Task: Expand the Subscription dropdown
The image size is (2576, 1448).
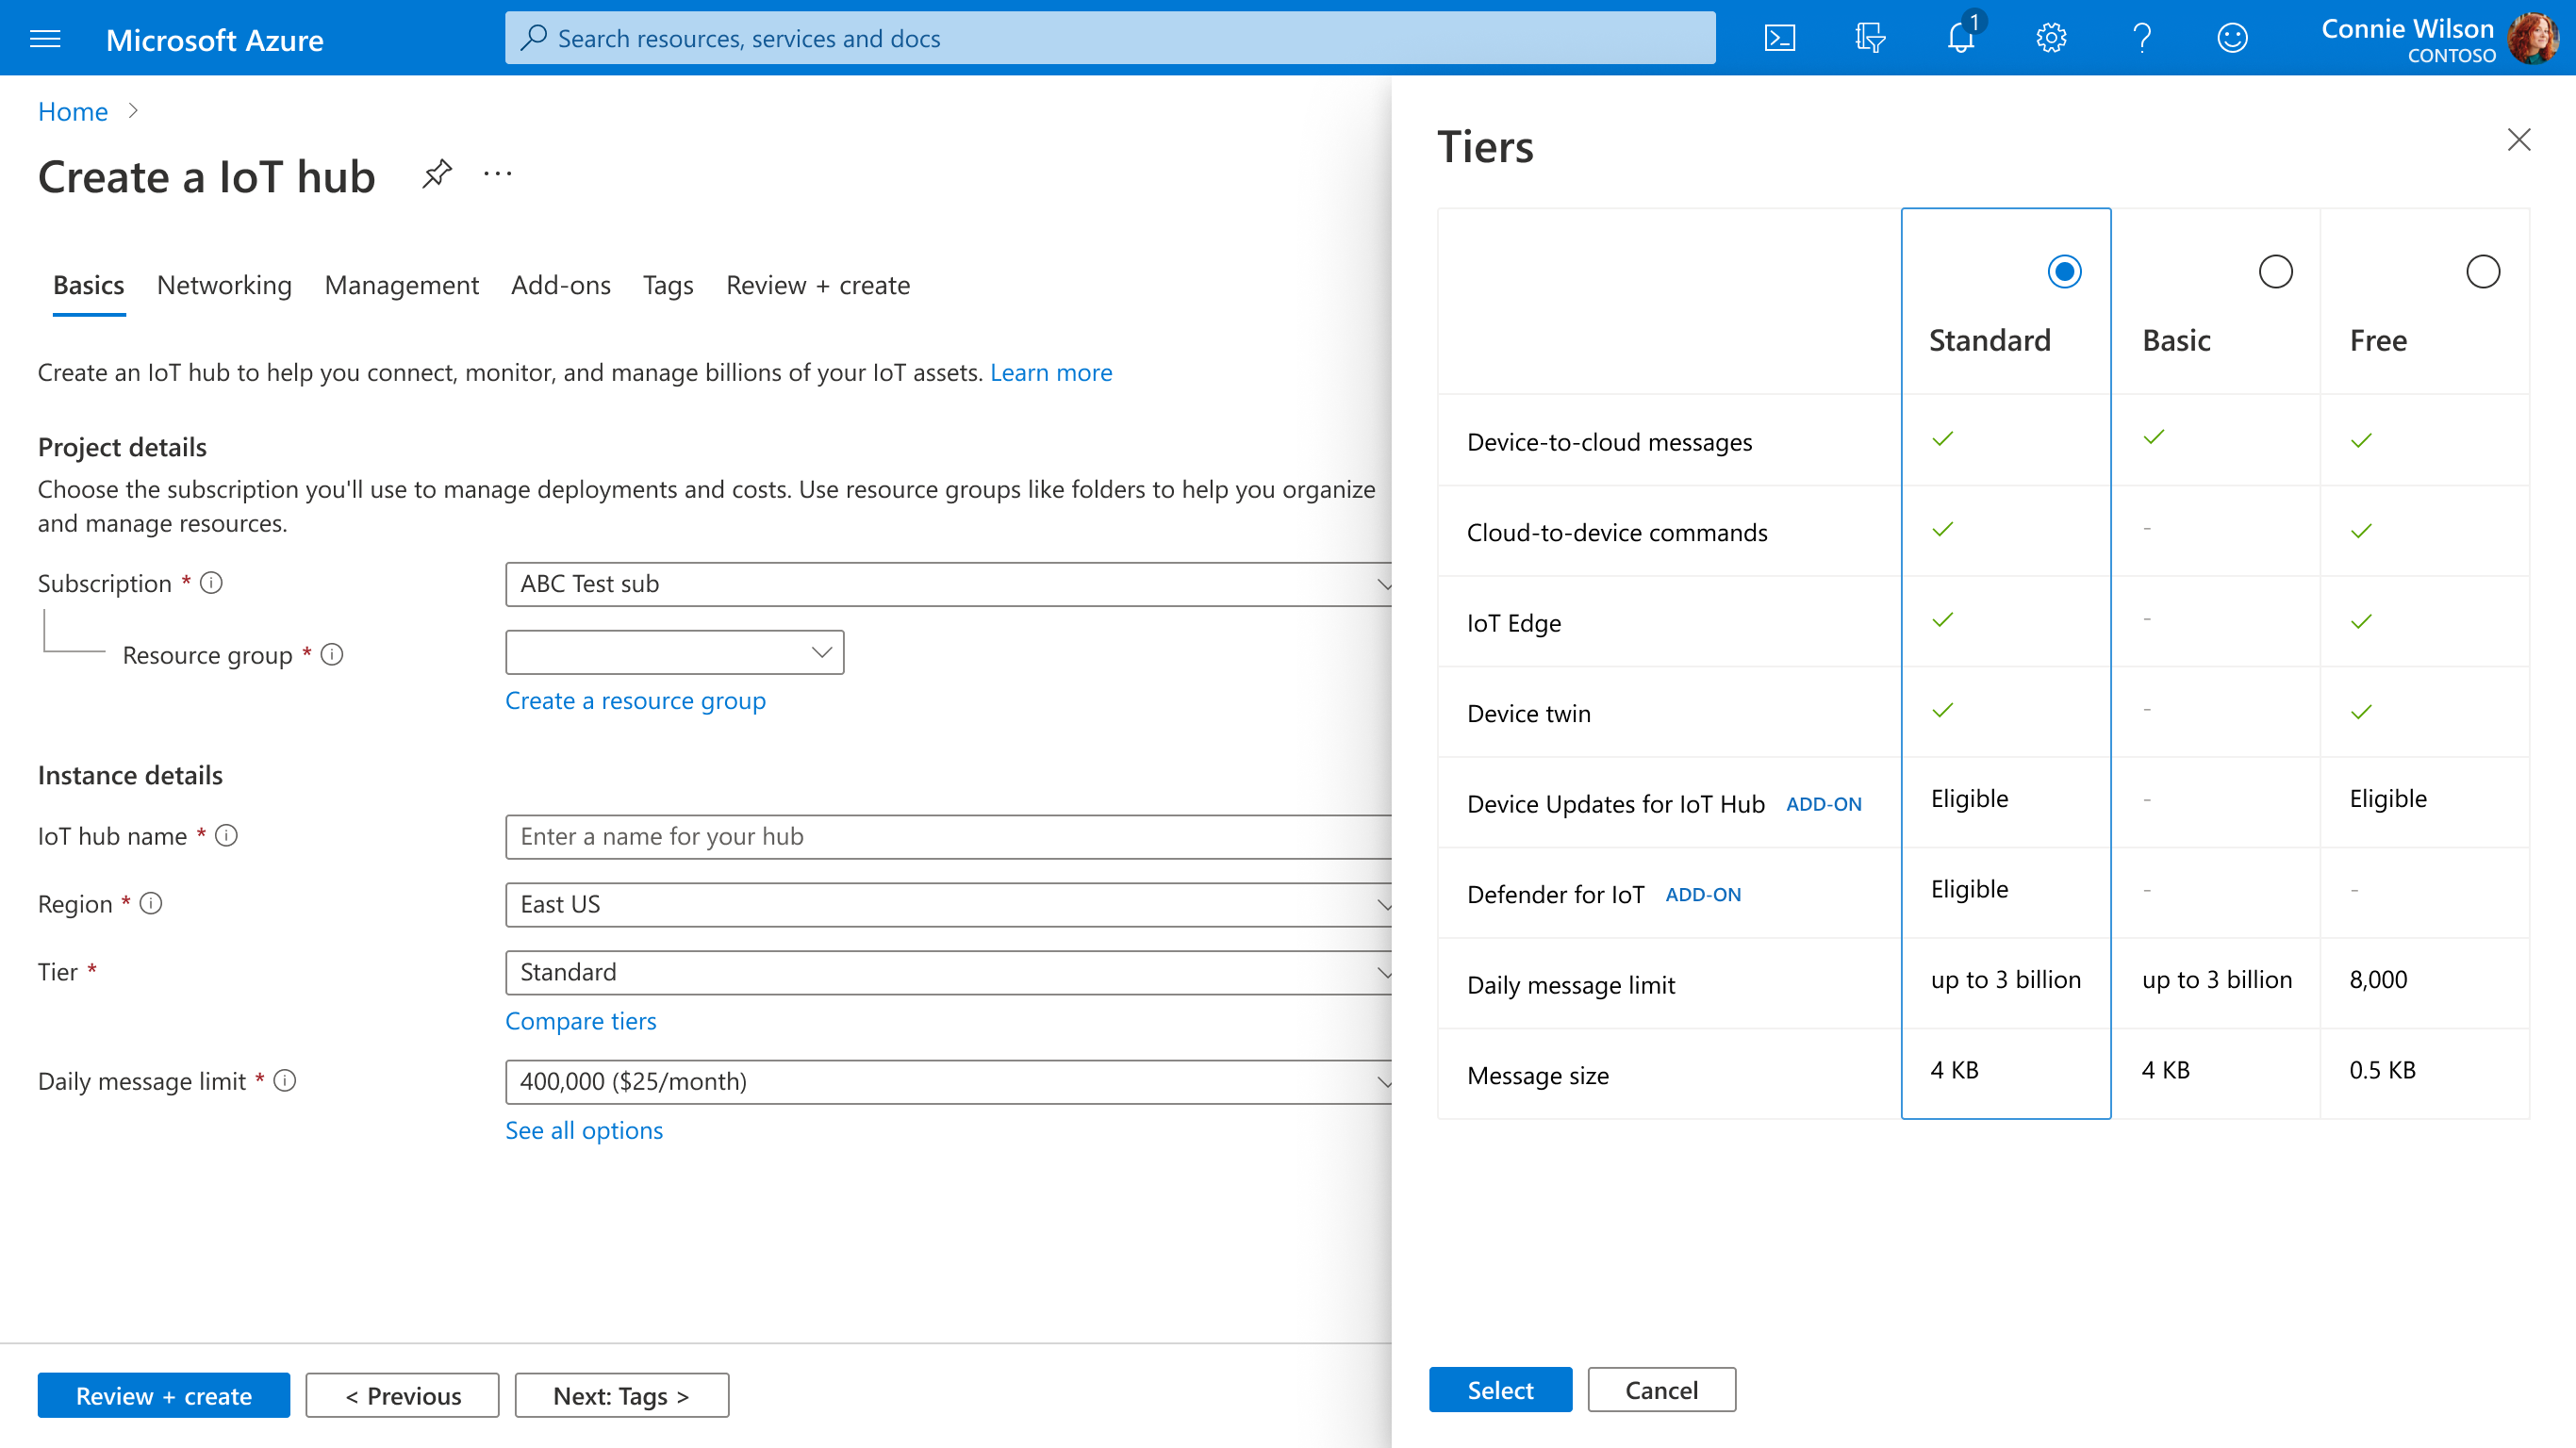Action: (949, 584)
